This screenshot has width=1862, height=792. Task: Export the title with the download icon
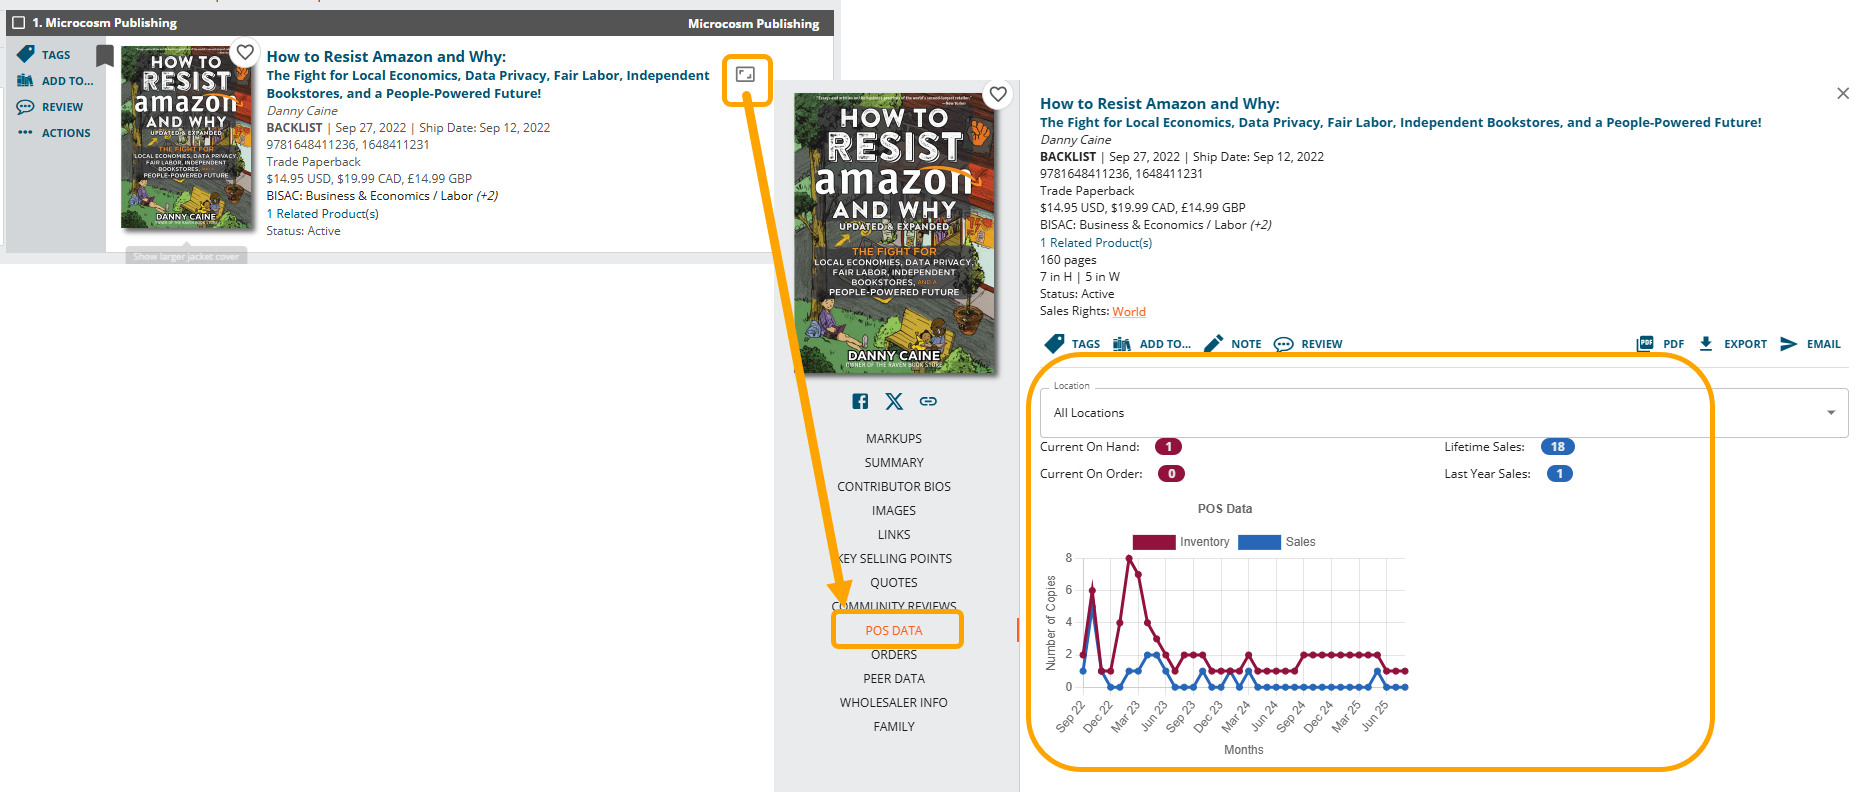pos(1706,344)
